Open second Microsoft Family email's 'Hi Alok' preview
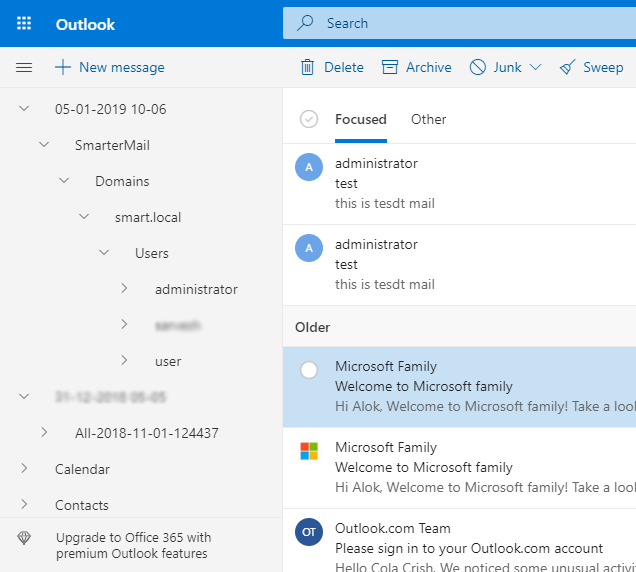The height and width of the screenshot is (572, 636). click(486, 487)
